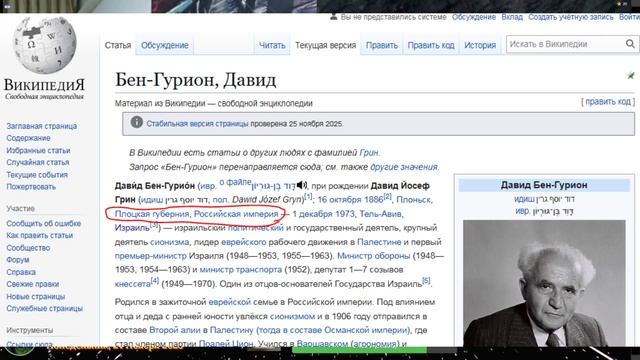Open the 'Министр обороны' link

pos(373,256)
